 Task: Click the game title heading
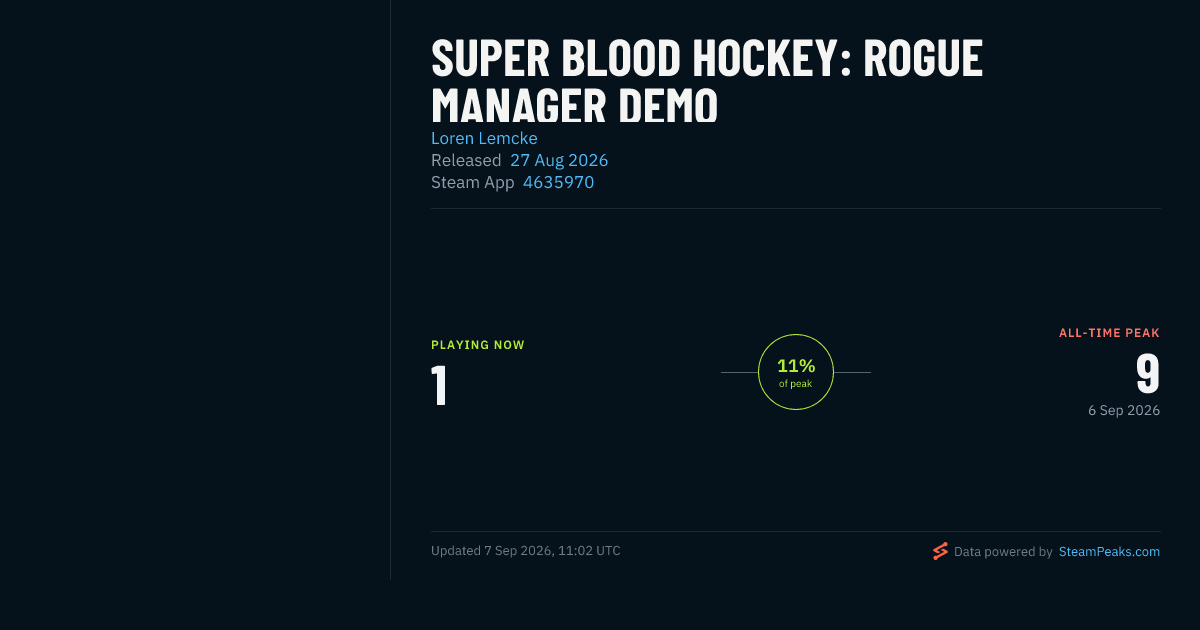pos(707,81)
